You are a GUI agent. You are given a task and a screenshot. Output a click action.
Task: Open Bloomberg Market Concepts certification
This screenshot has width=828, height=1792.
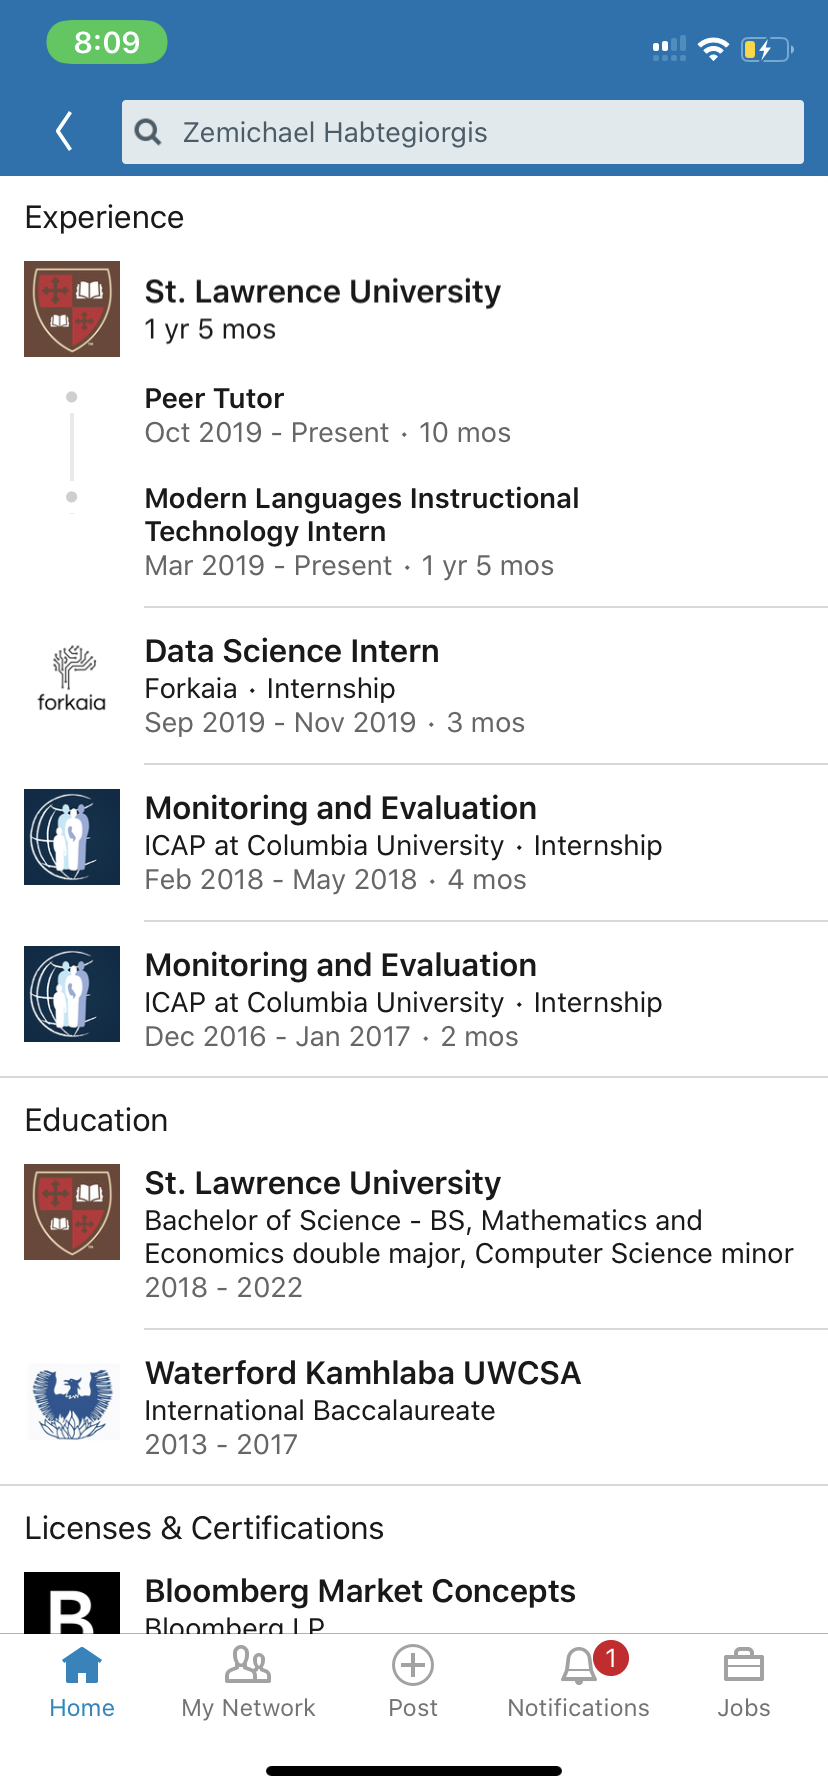click(x=360, y=1591)
